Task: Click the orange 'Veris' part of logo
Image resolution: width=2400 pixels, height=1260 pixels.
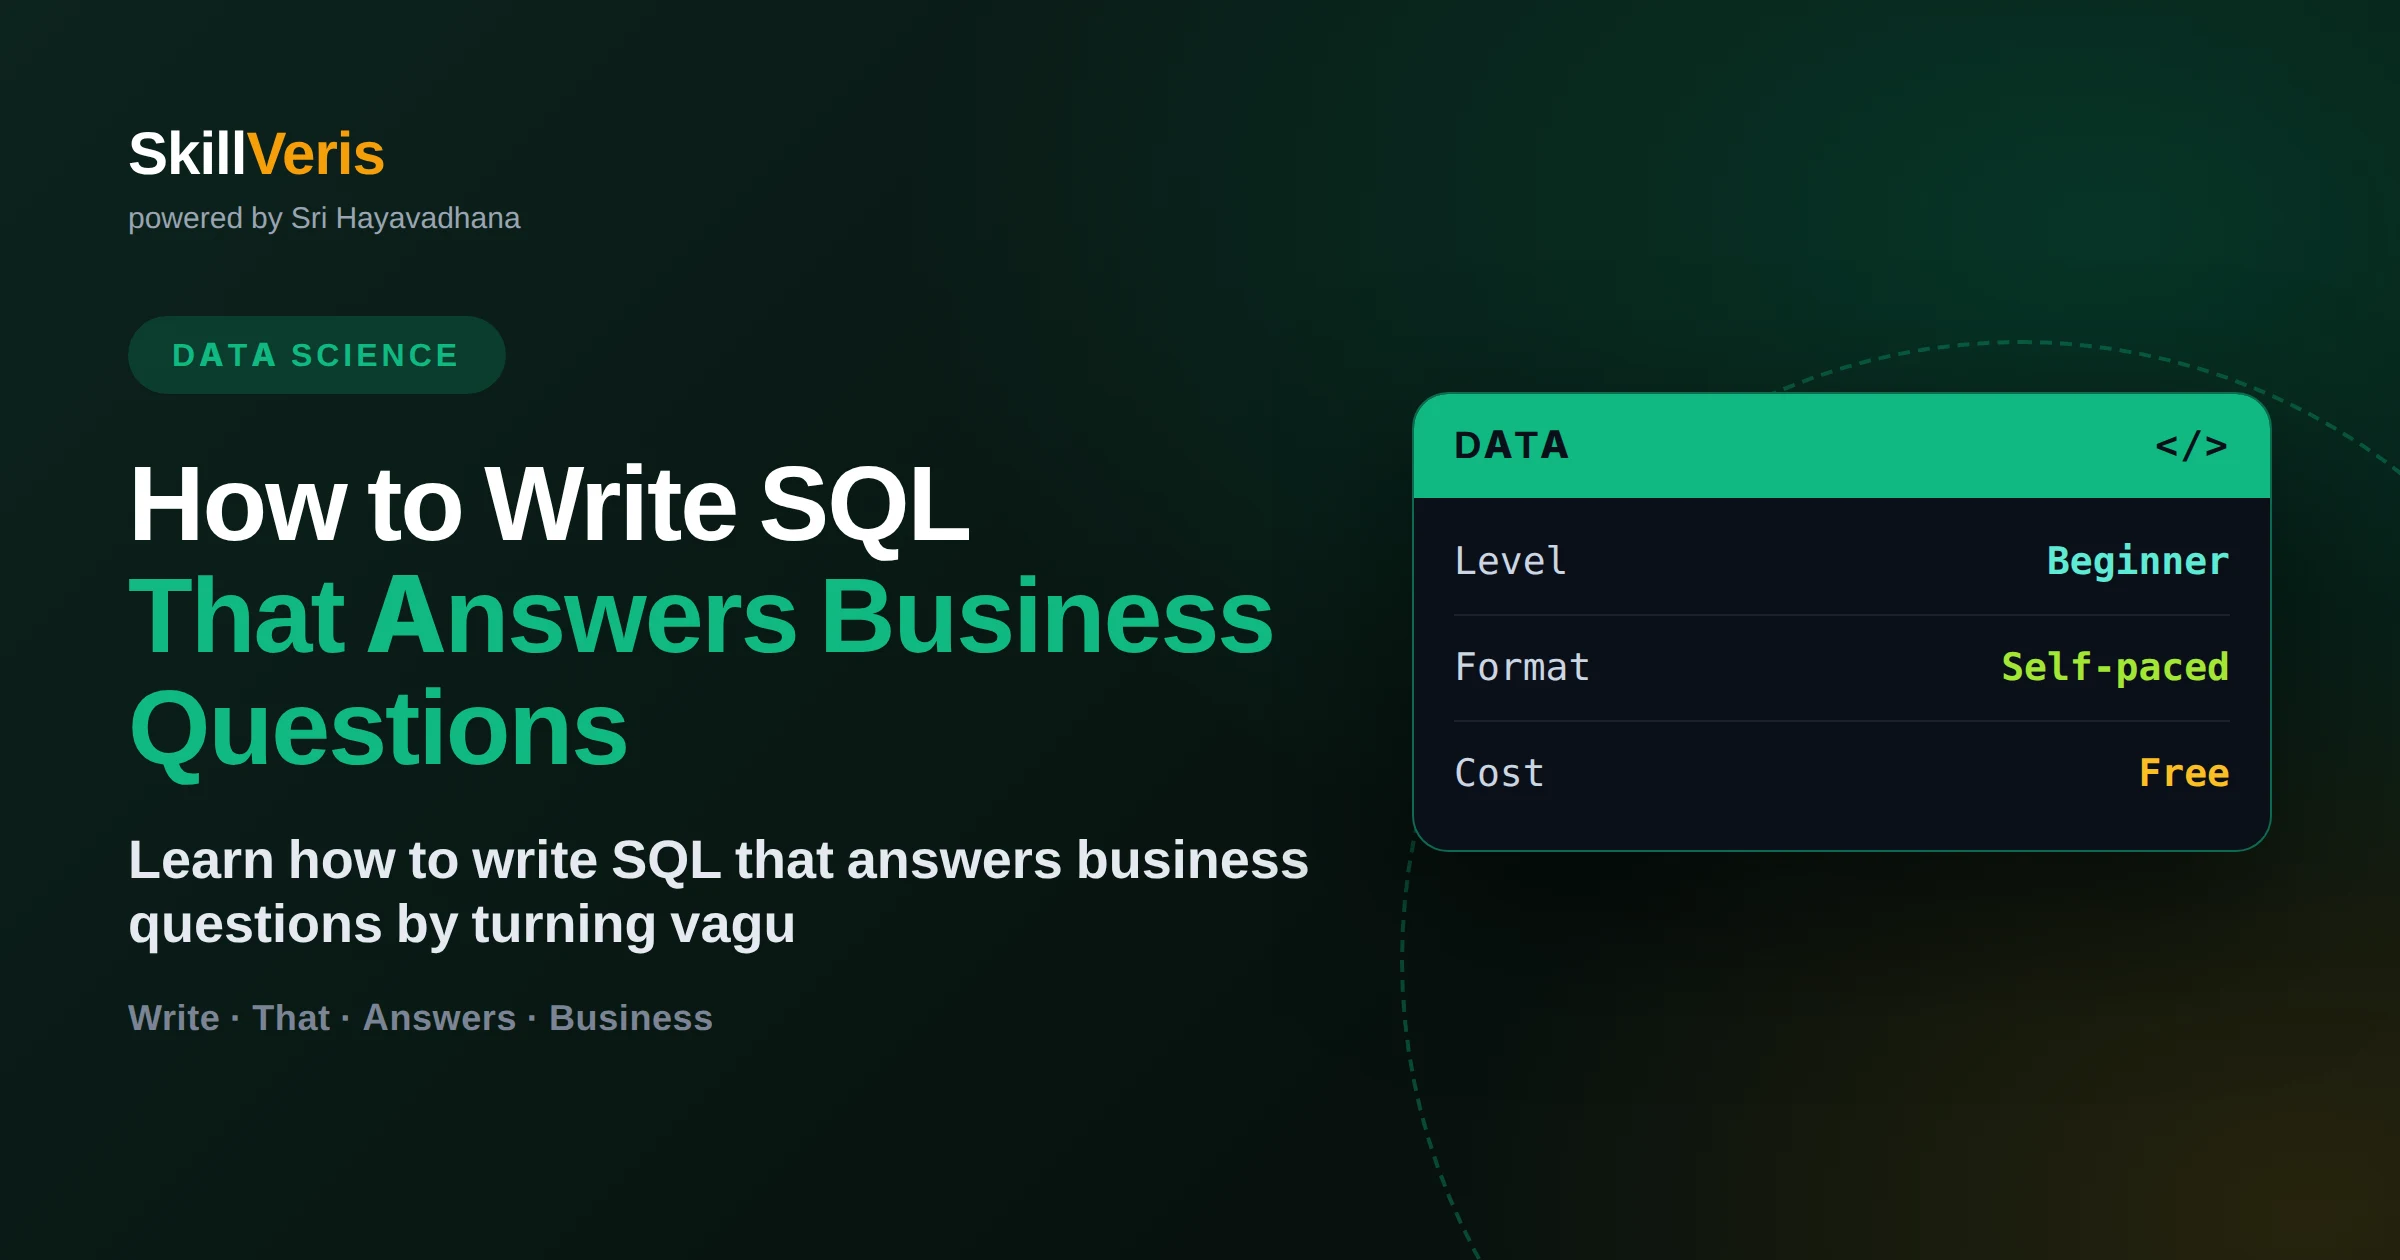Action: click(316, 154)
